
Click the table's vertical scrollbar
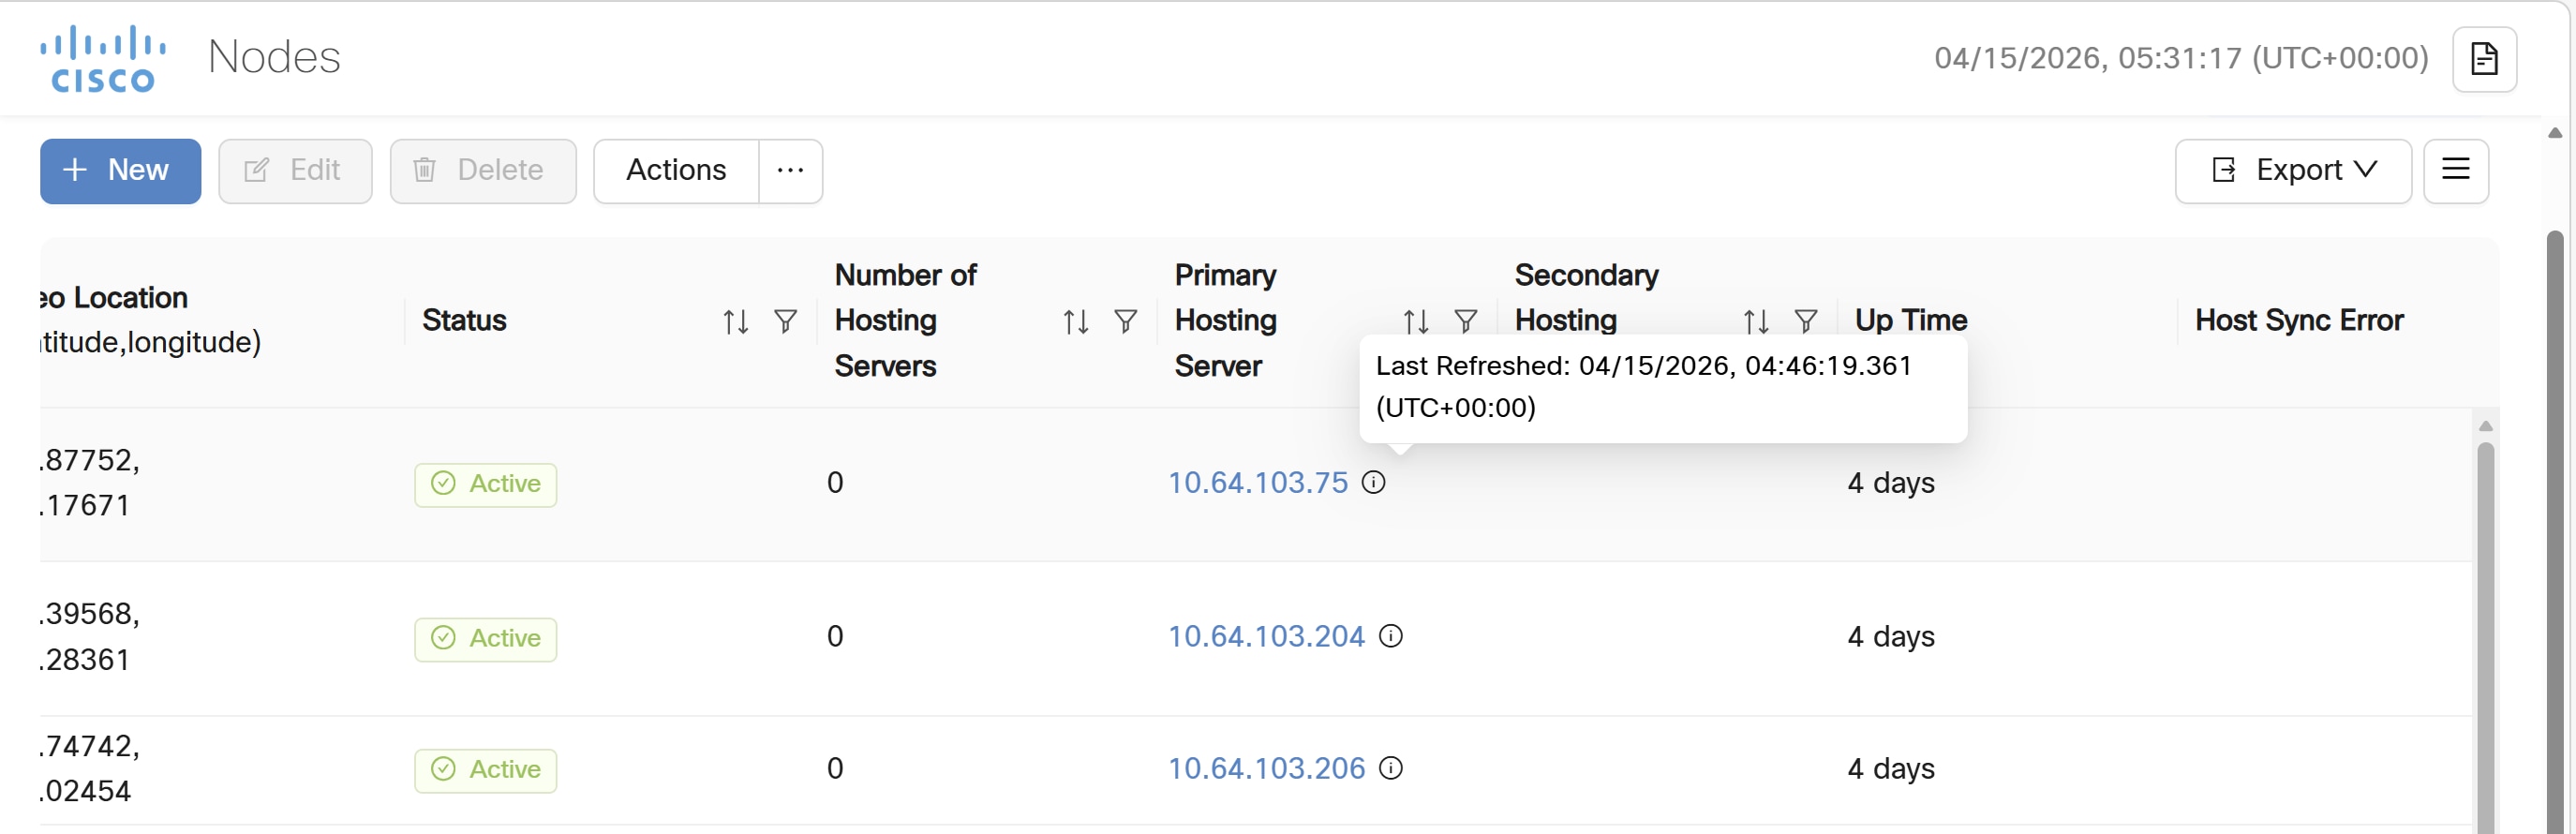coord(2485,620)
